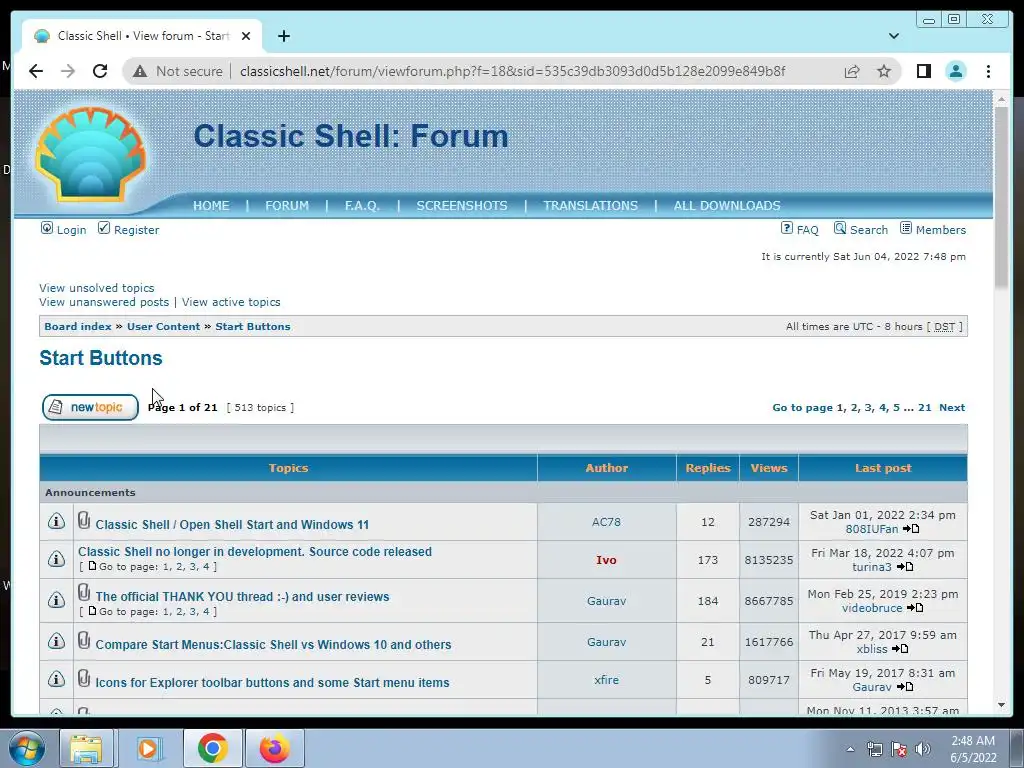Open SCREENSHOTS in the navigation bar
This screenshot has width=1024, height=768.
tap(462, 206)
